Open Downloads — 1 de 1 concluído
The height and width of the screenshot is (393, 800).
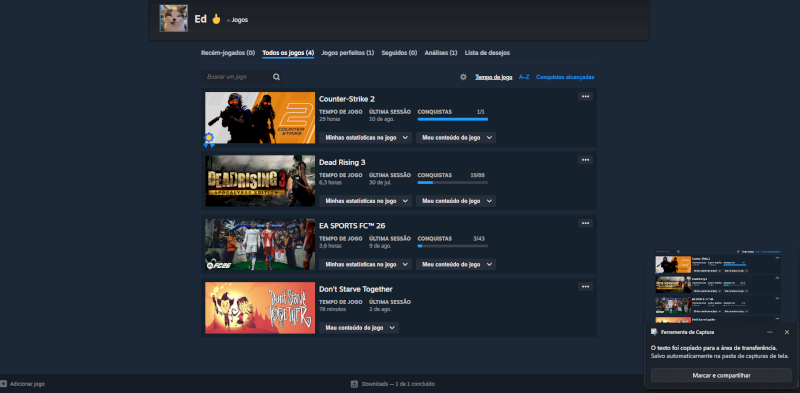coord(398,384)
